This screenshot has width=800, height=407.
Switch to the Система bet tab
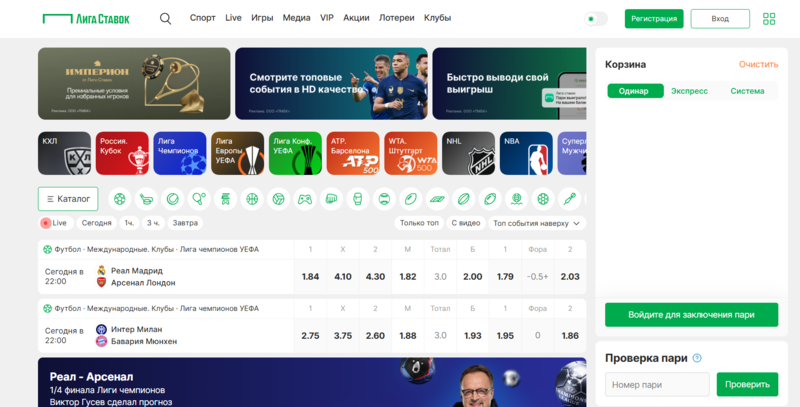point(747,91)
